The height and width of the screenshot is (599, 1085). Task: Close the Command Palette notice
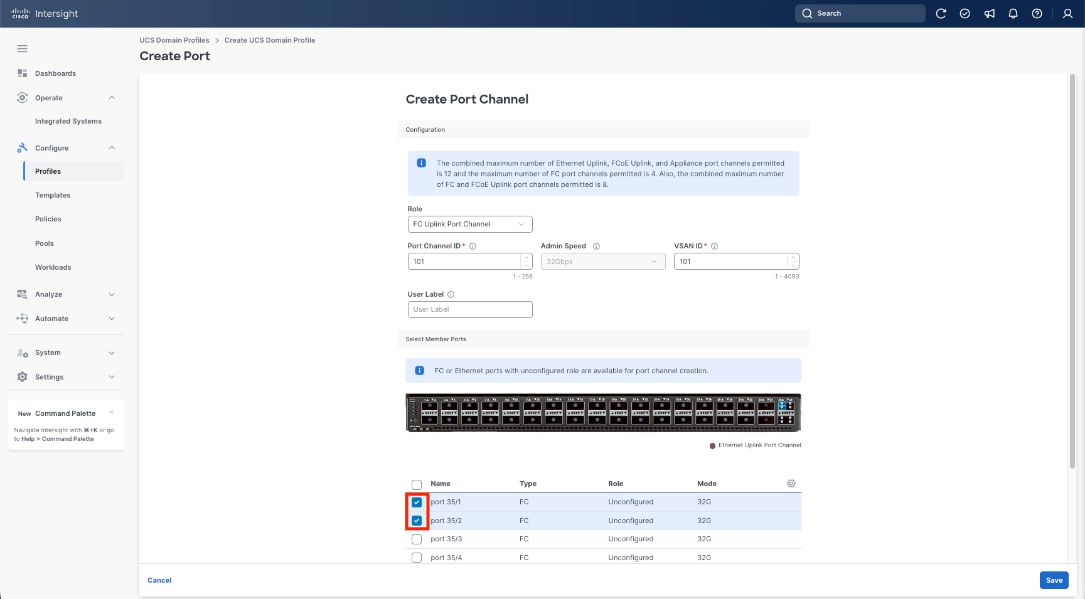pyautogui.click(x=111, y=412)
